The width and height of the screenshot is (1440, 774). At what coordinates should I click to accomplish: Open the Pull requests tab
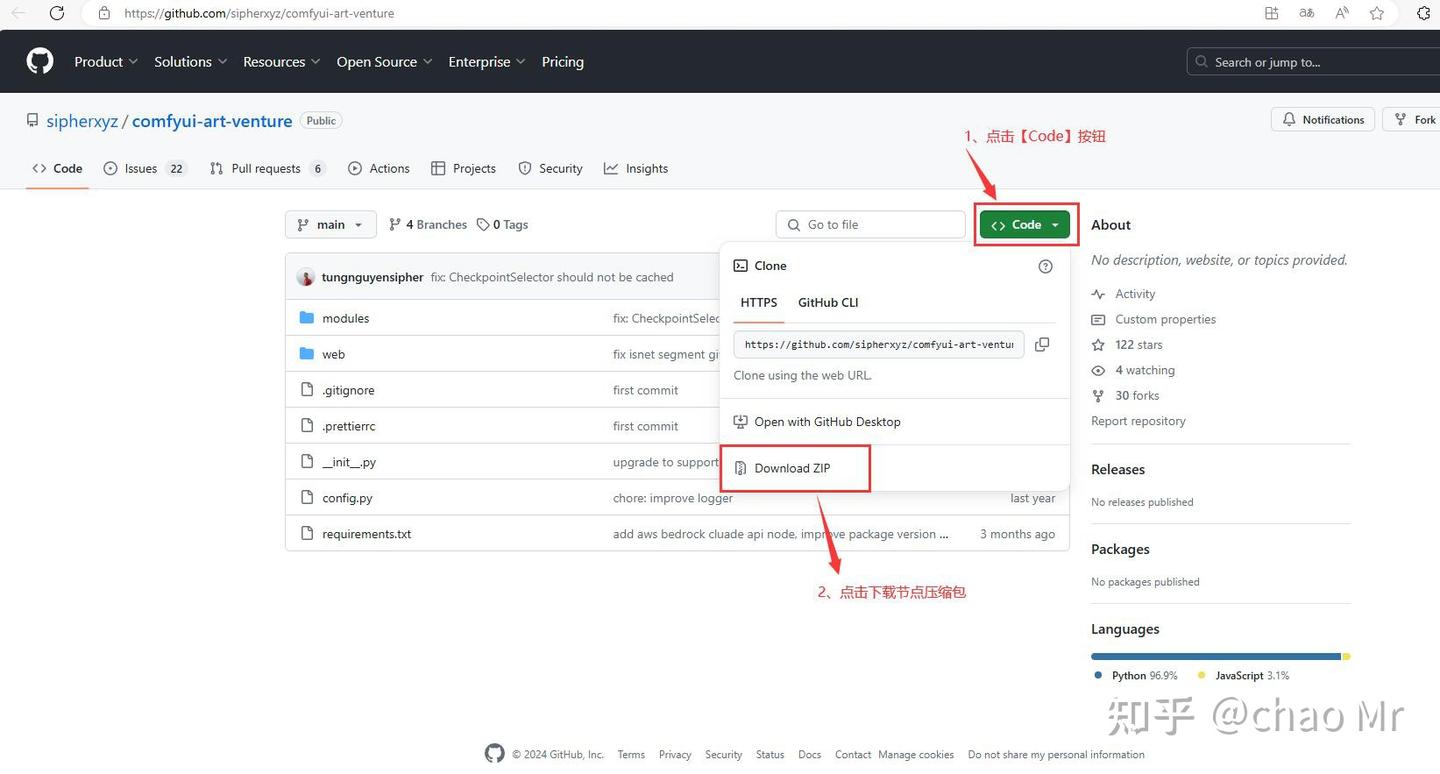tap(268, 169)
